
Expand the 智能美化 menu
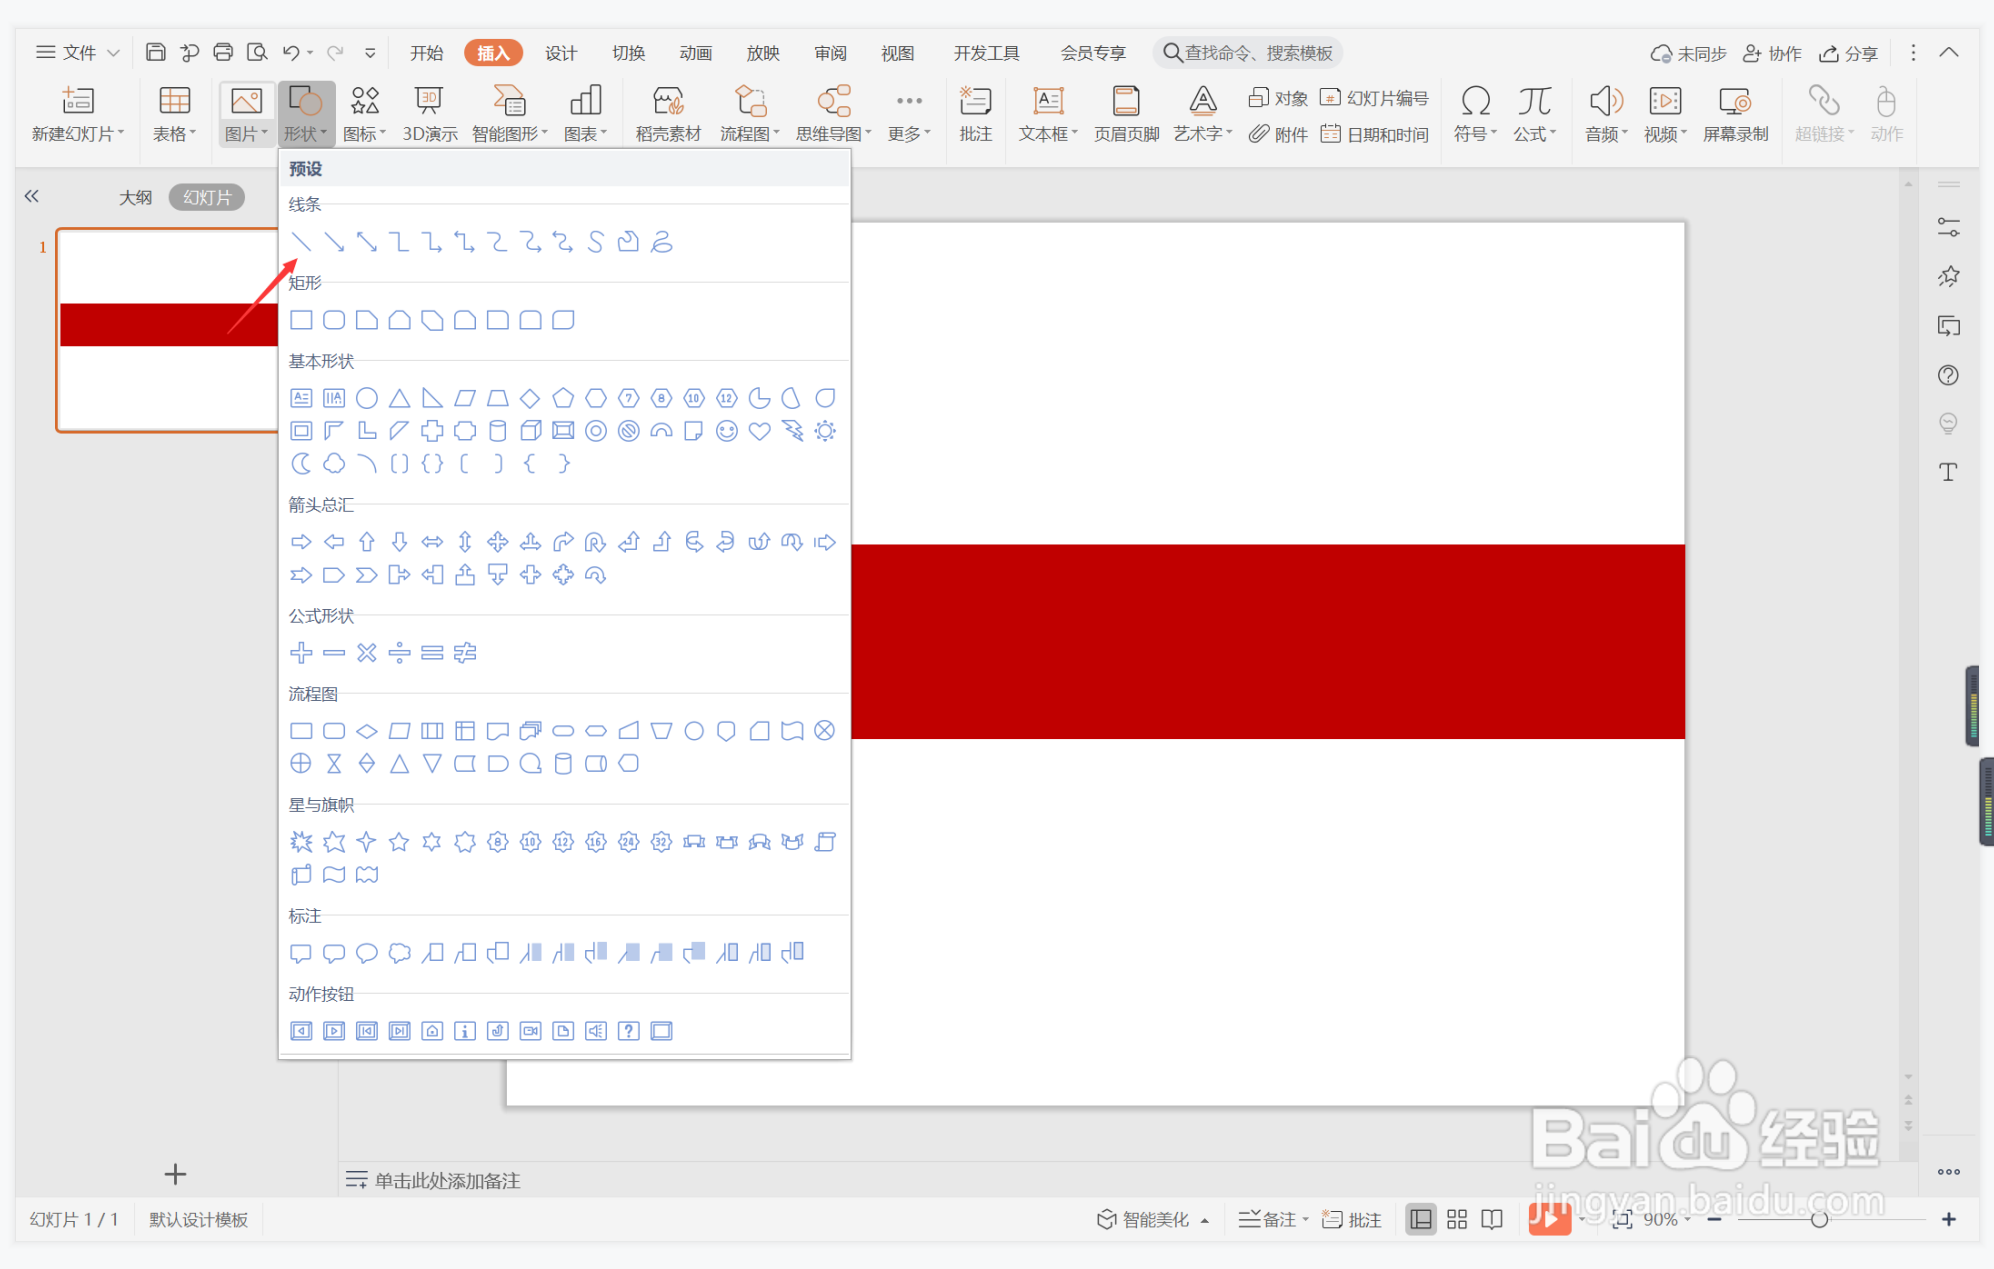click(x=1154, y=1219)
